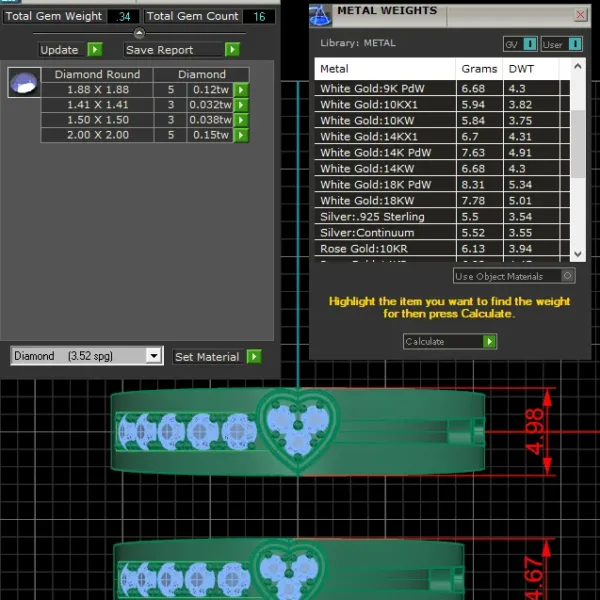The image size is (600, 600).
Task: Select the White Gold:10KW row
Action: 442,121
